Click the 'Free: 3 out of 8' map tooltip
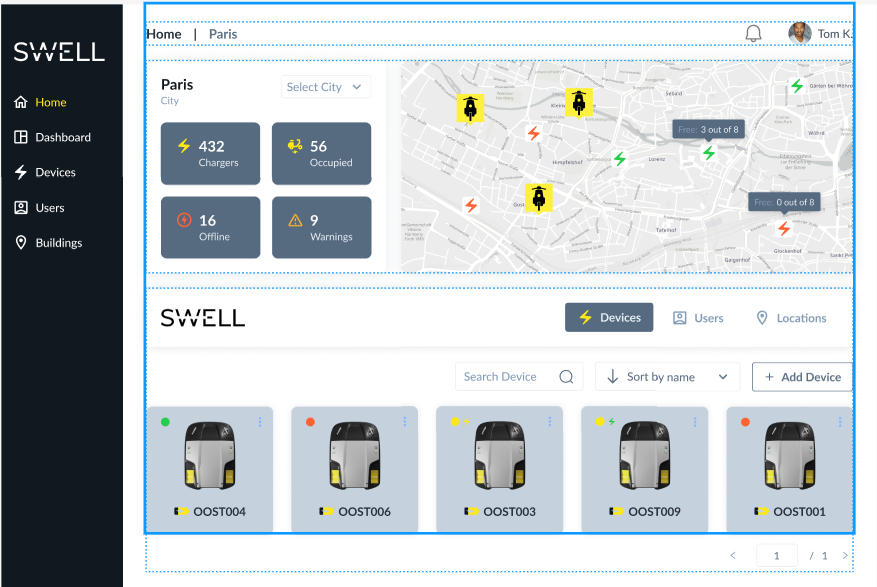This screenshot has width=877, height=587. point(708,129)
